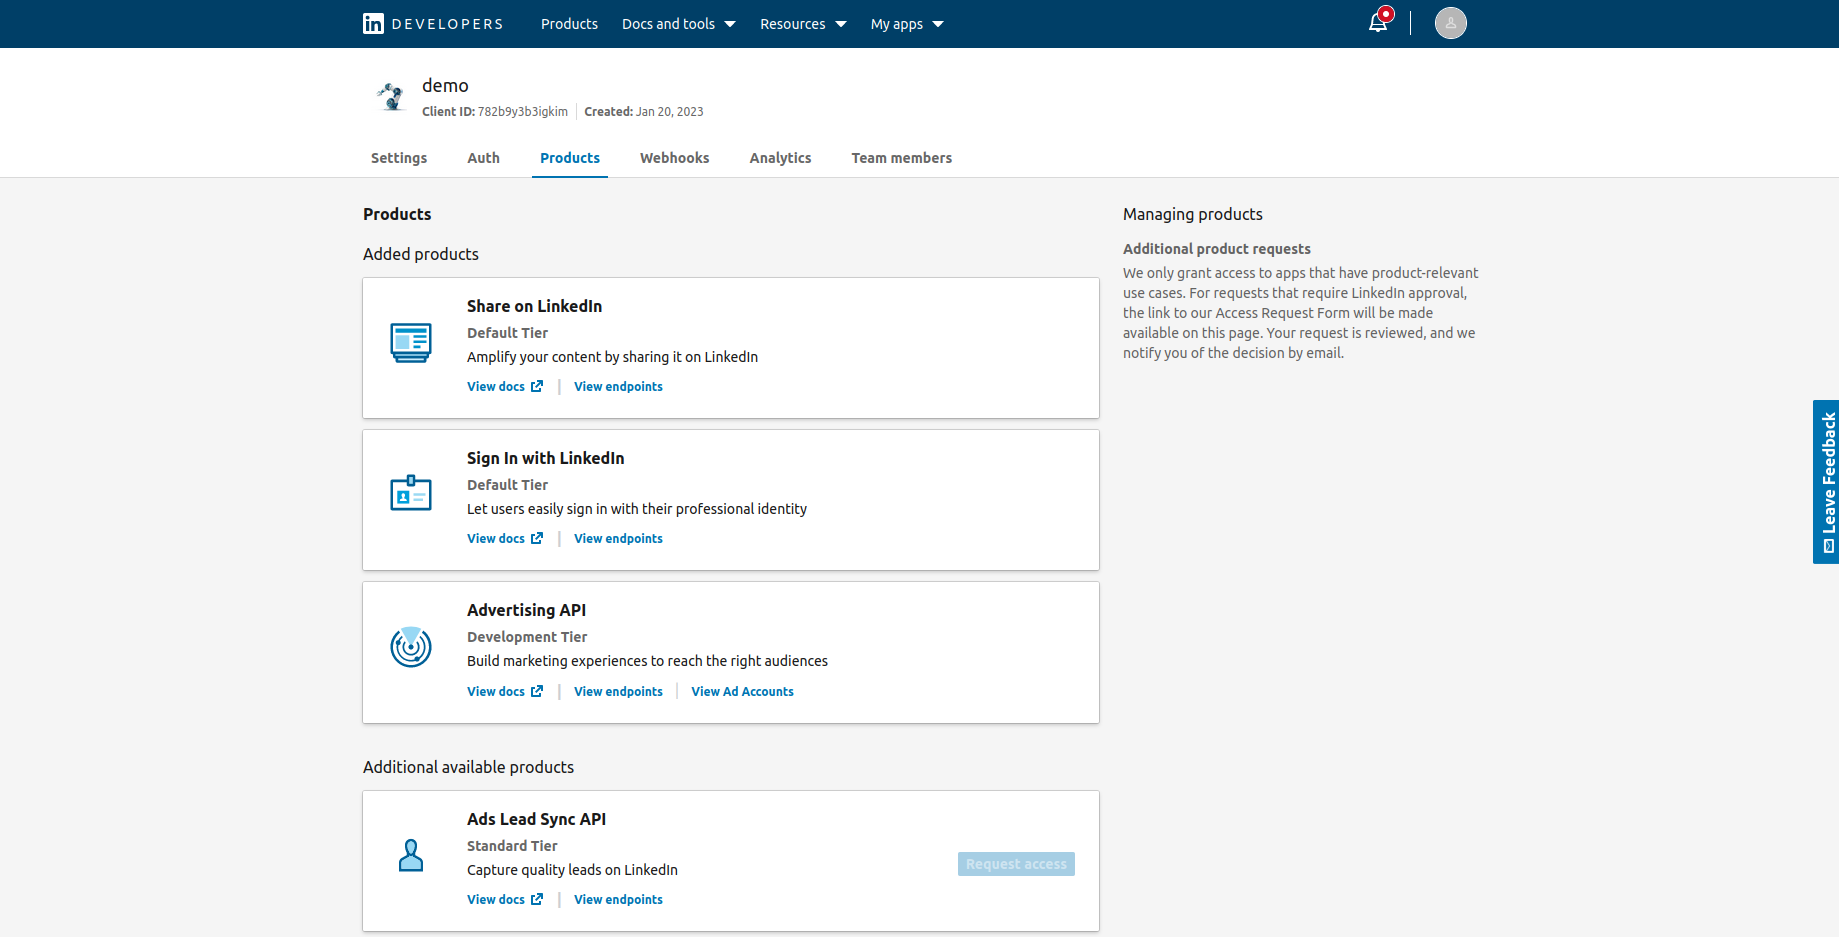Switch to the Settings tab

coord(399,158)
